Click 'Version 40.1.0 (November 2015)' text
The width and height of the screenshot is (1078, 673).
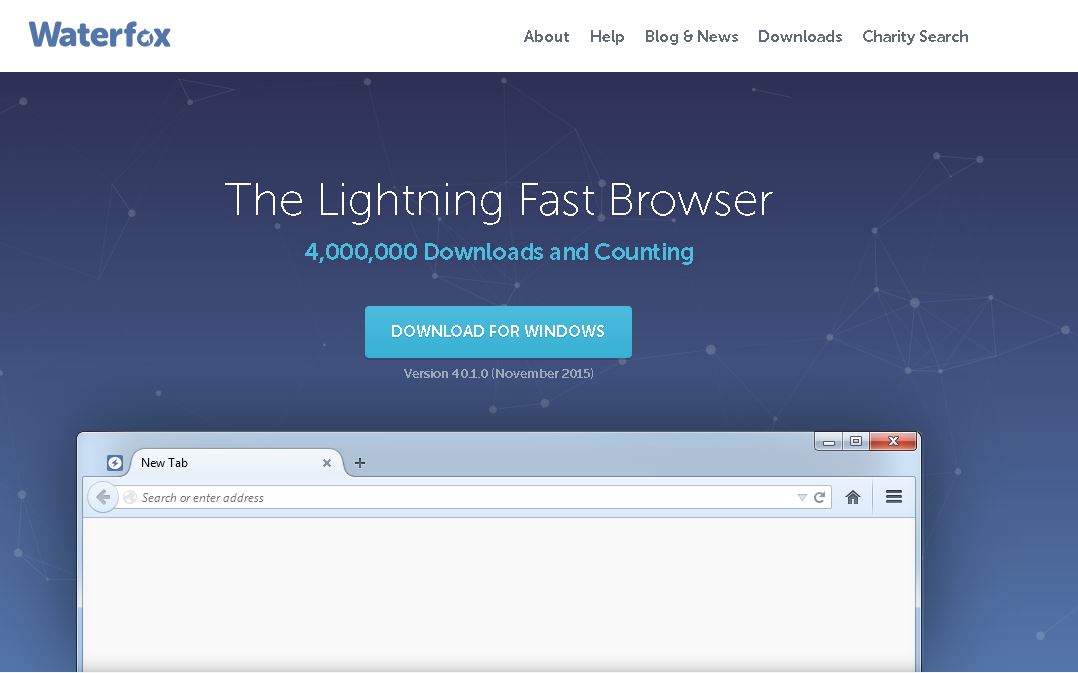tap(498, 373)
